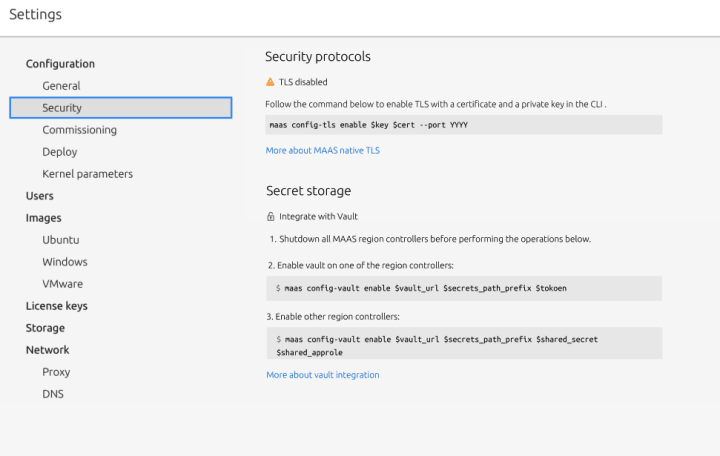
Task: Click the lock icon beside Integrate with Vault
Action: tap(270, 216)
